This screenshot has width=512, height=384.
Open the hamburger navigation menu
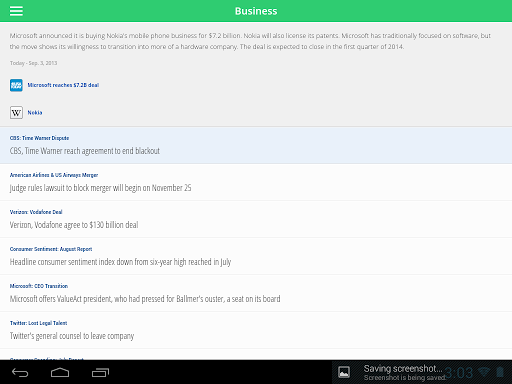pyautogui.click(x=16, y=11)
